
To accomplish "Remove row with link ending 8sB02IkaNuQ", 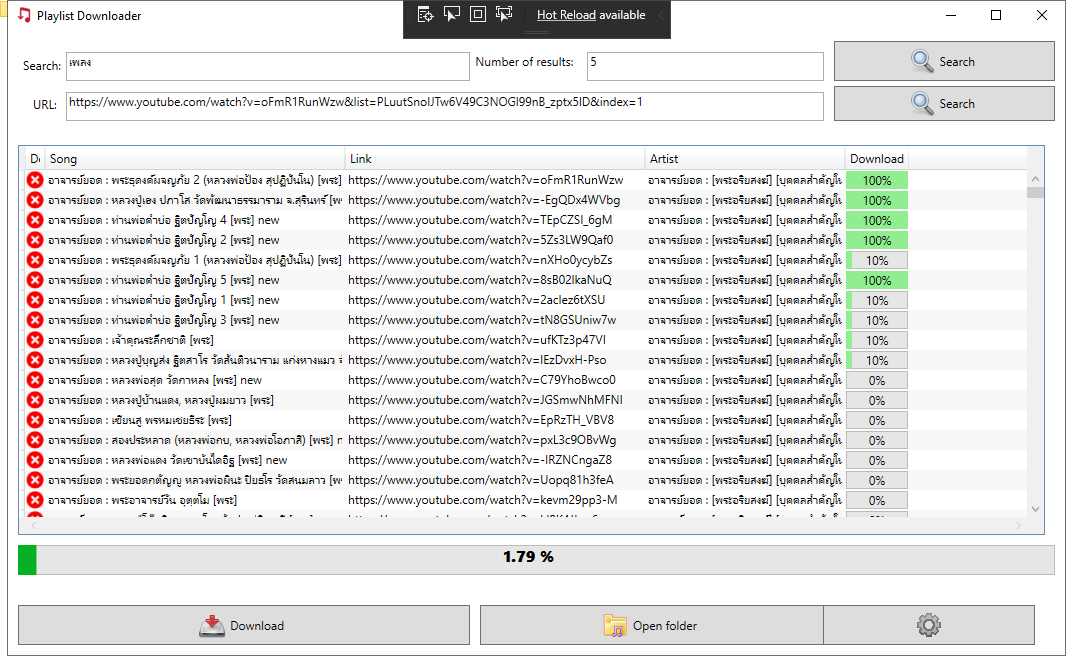I will [35, 280].
